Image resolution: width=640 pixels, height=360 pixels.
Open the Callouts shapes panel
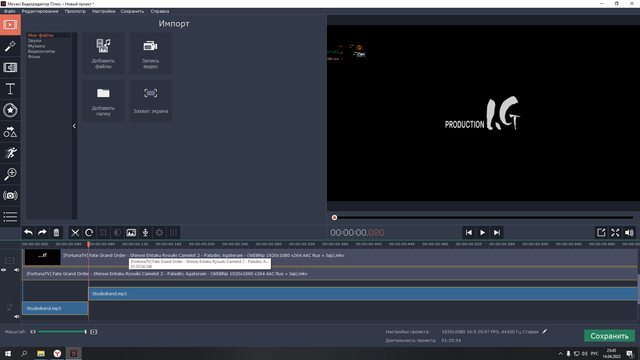click(10, 132)
